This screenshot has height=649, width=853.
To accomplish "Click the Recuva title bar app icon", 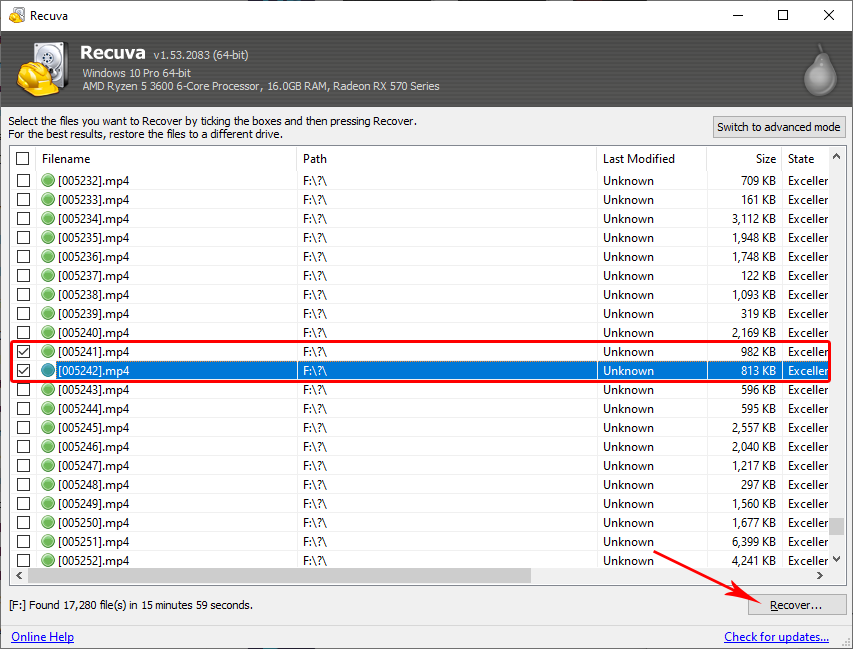I will (17, 15).
